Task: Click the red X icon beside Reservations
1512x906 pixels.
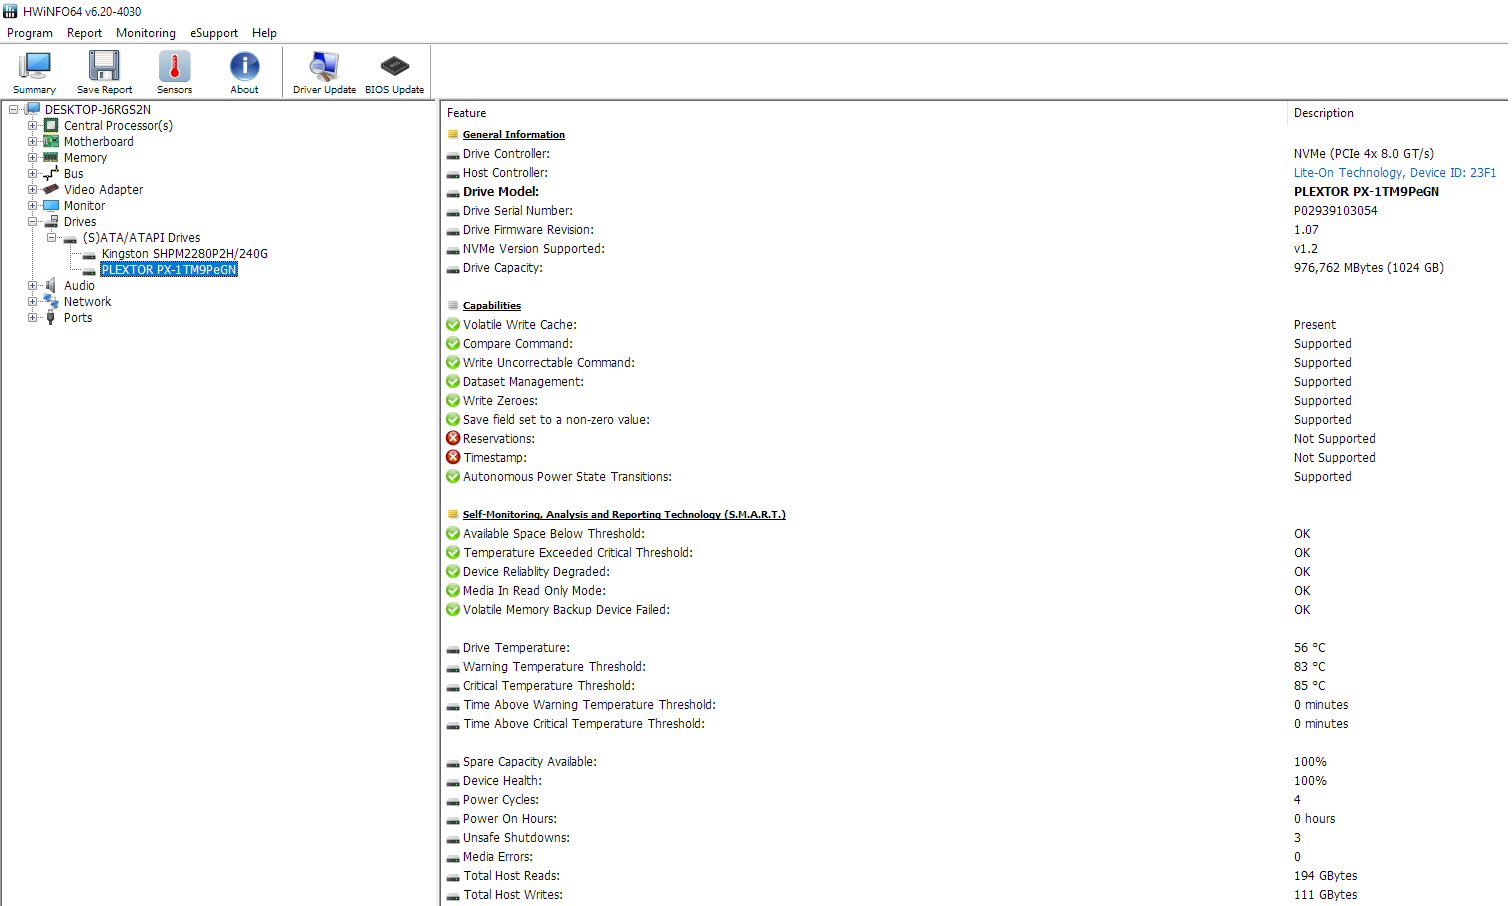Action: click(453, 439)
